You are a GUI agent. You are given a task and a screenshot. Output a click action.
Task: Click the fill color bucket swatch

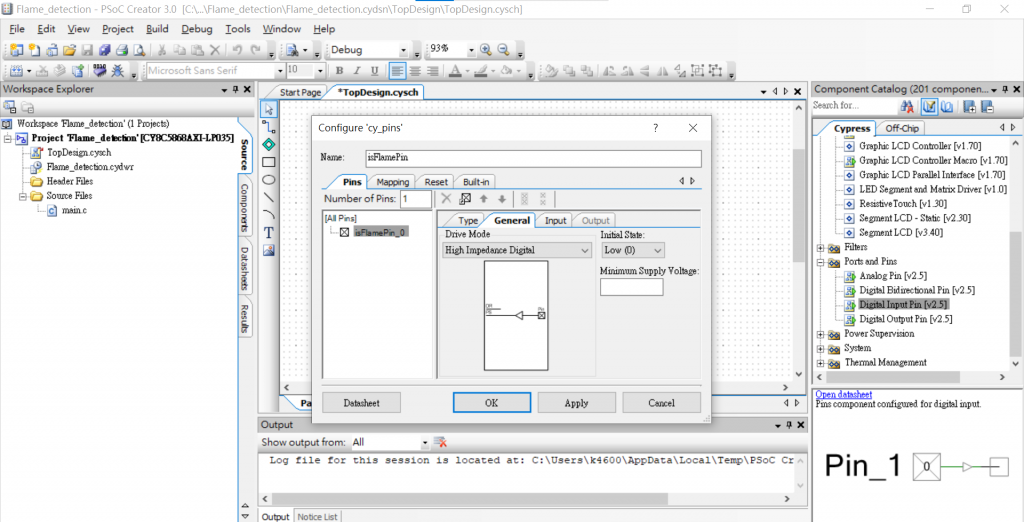[507, 71]
